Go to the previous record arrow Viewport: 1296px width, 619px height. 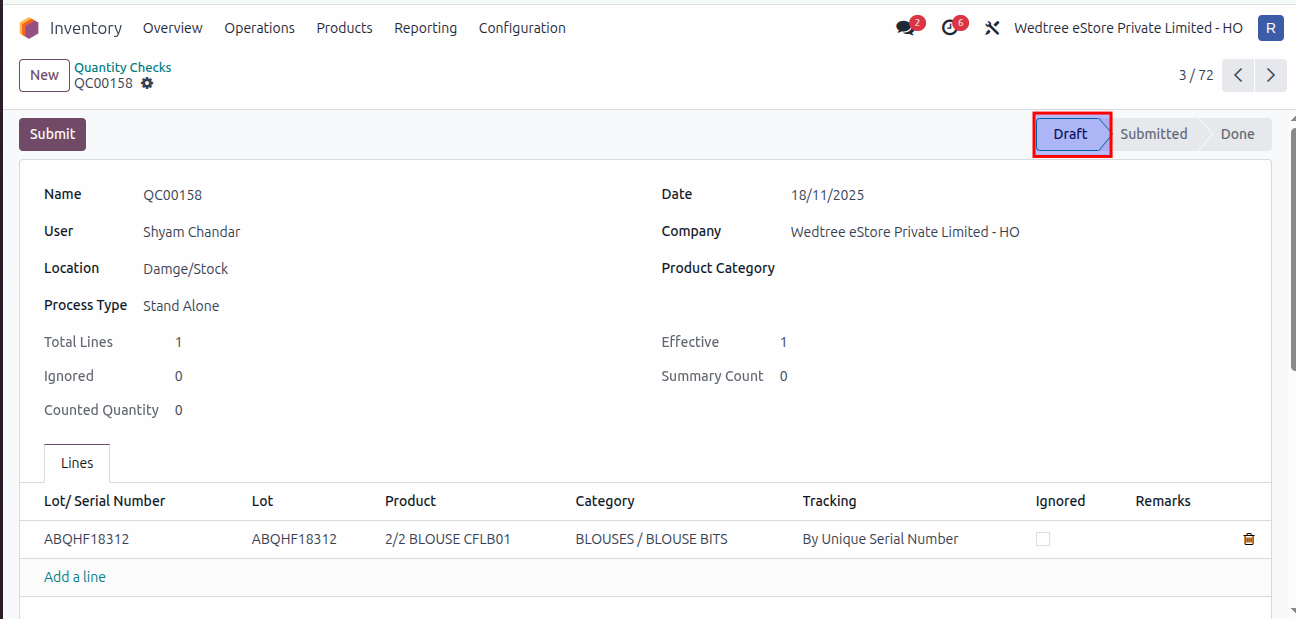coord(1238,75)
